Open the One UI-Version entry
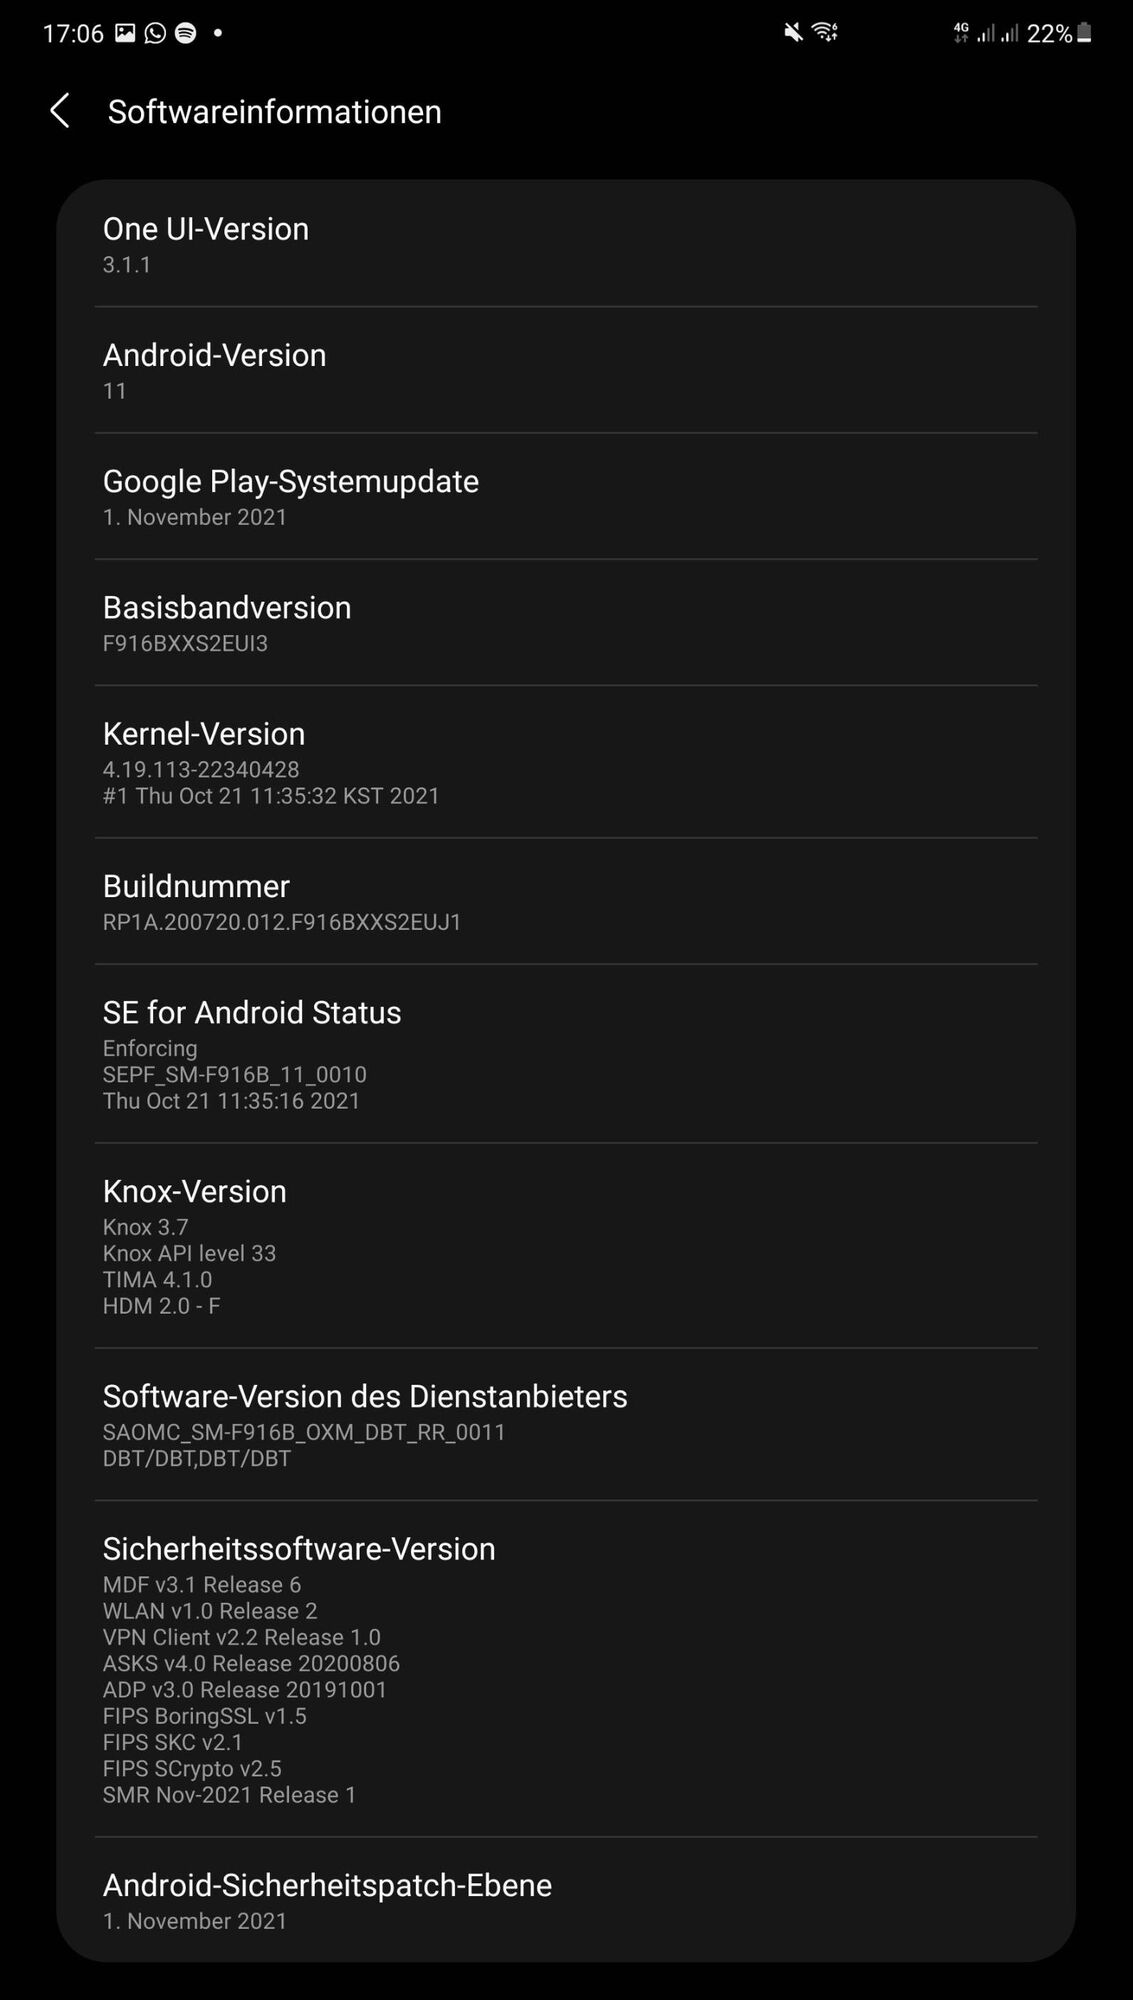The image size is (1133, 2000). pyautogui.click(x=565, y=244)
